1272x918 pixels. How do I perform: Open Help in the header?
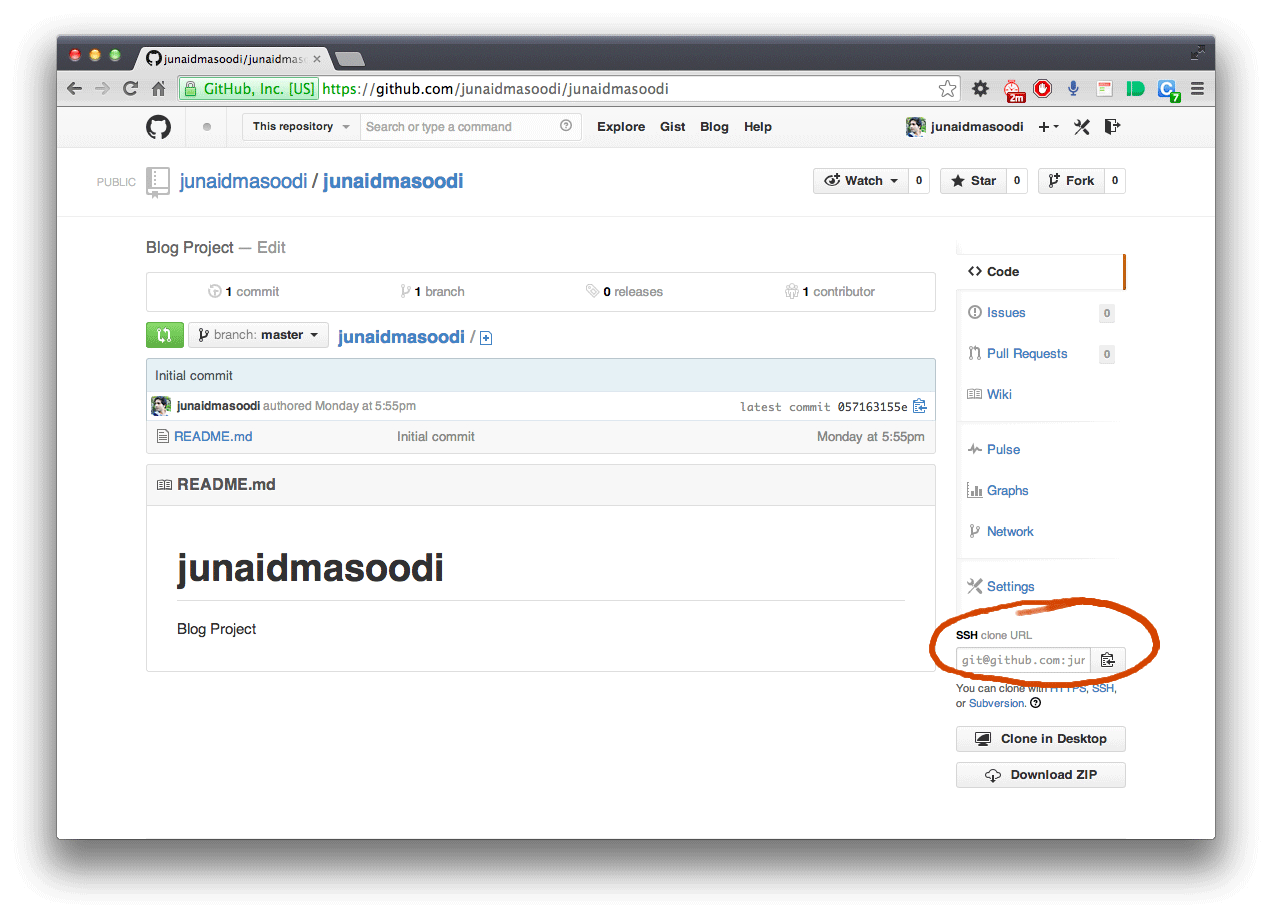tap(758, 127)
